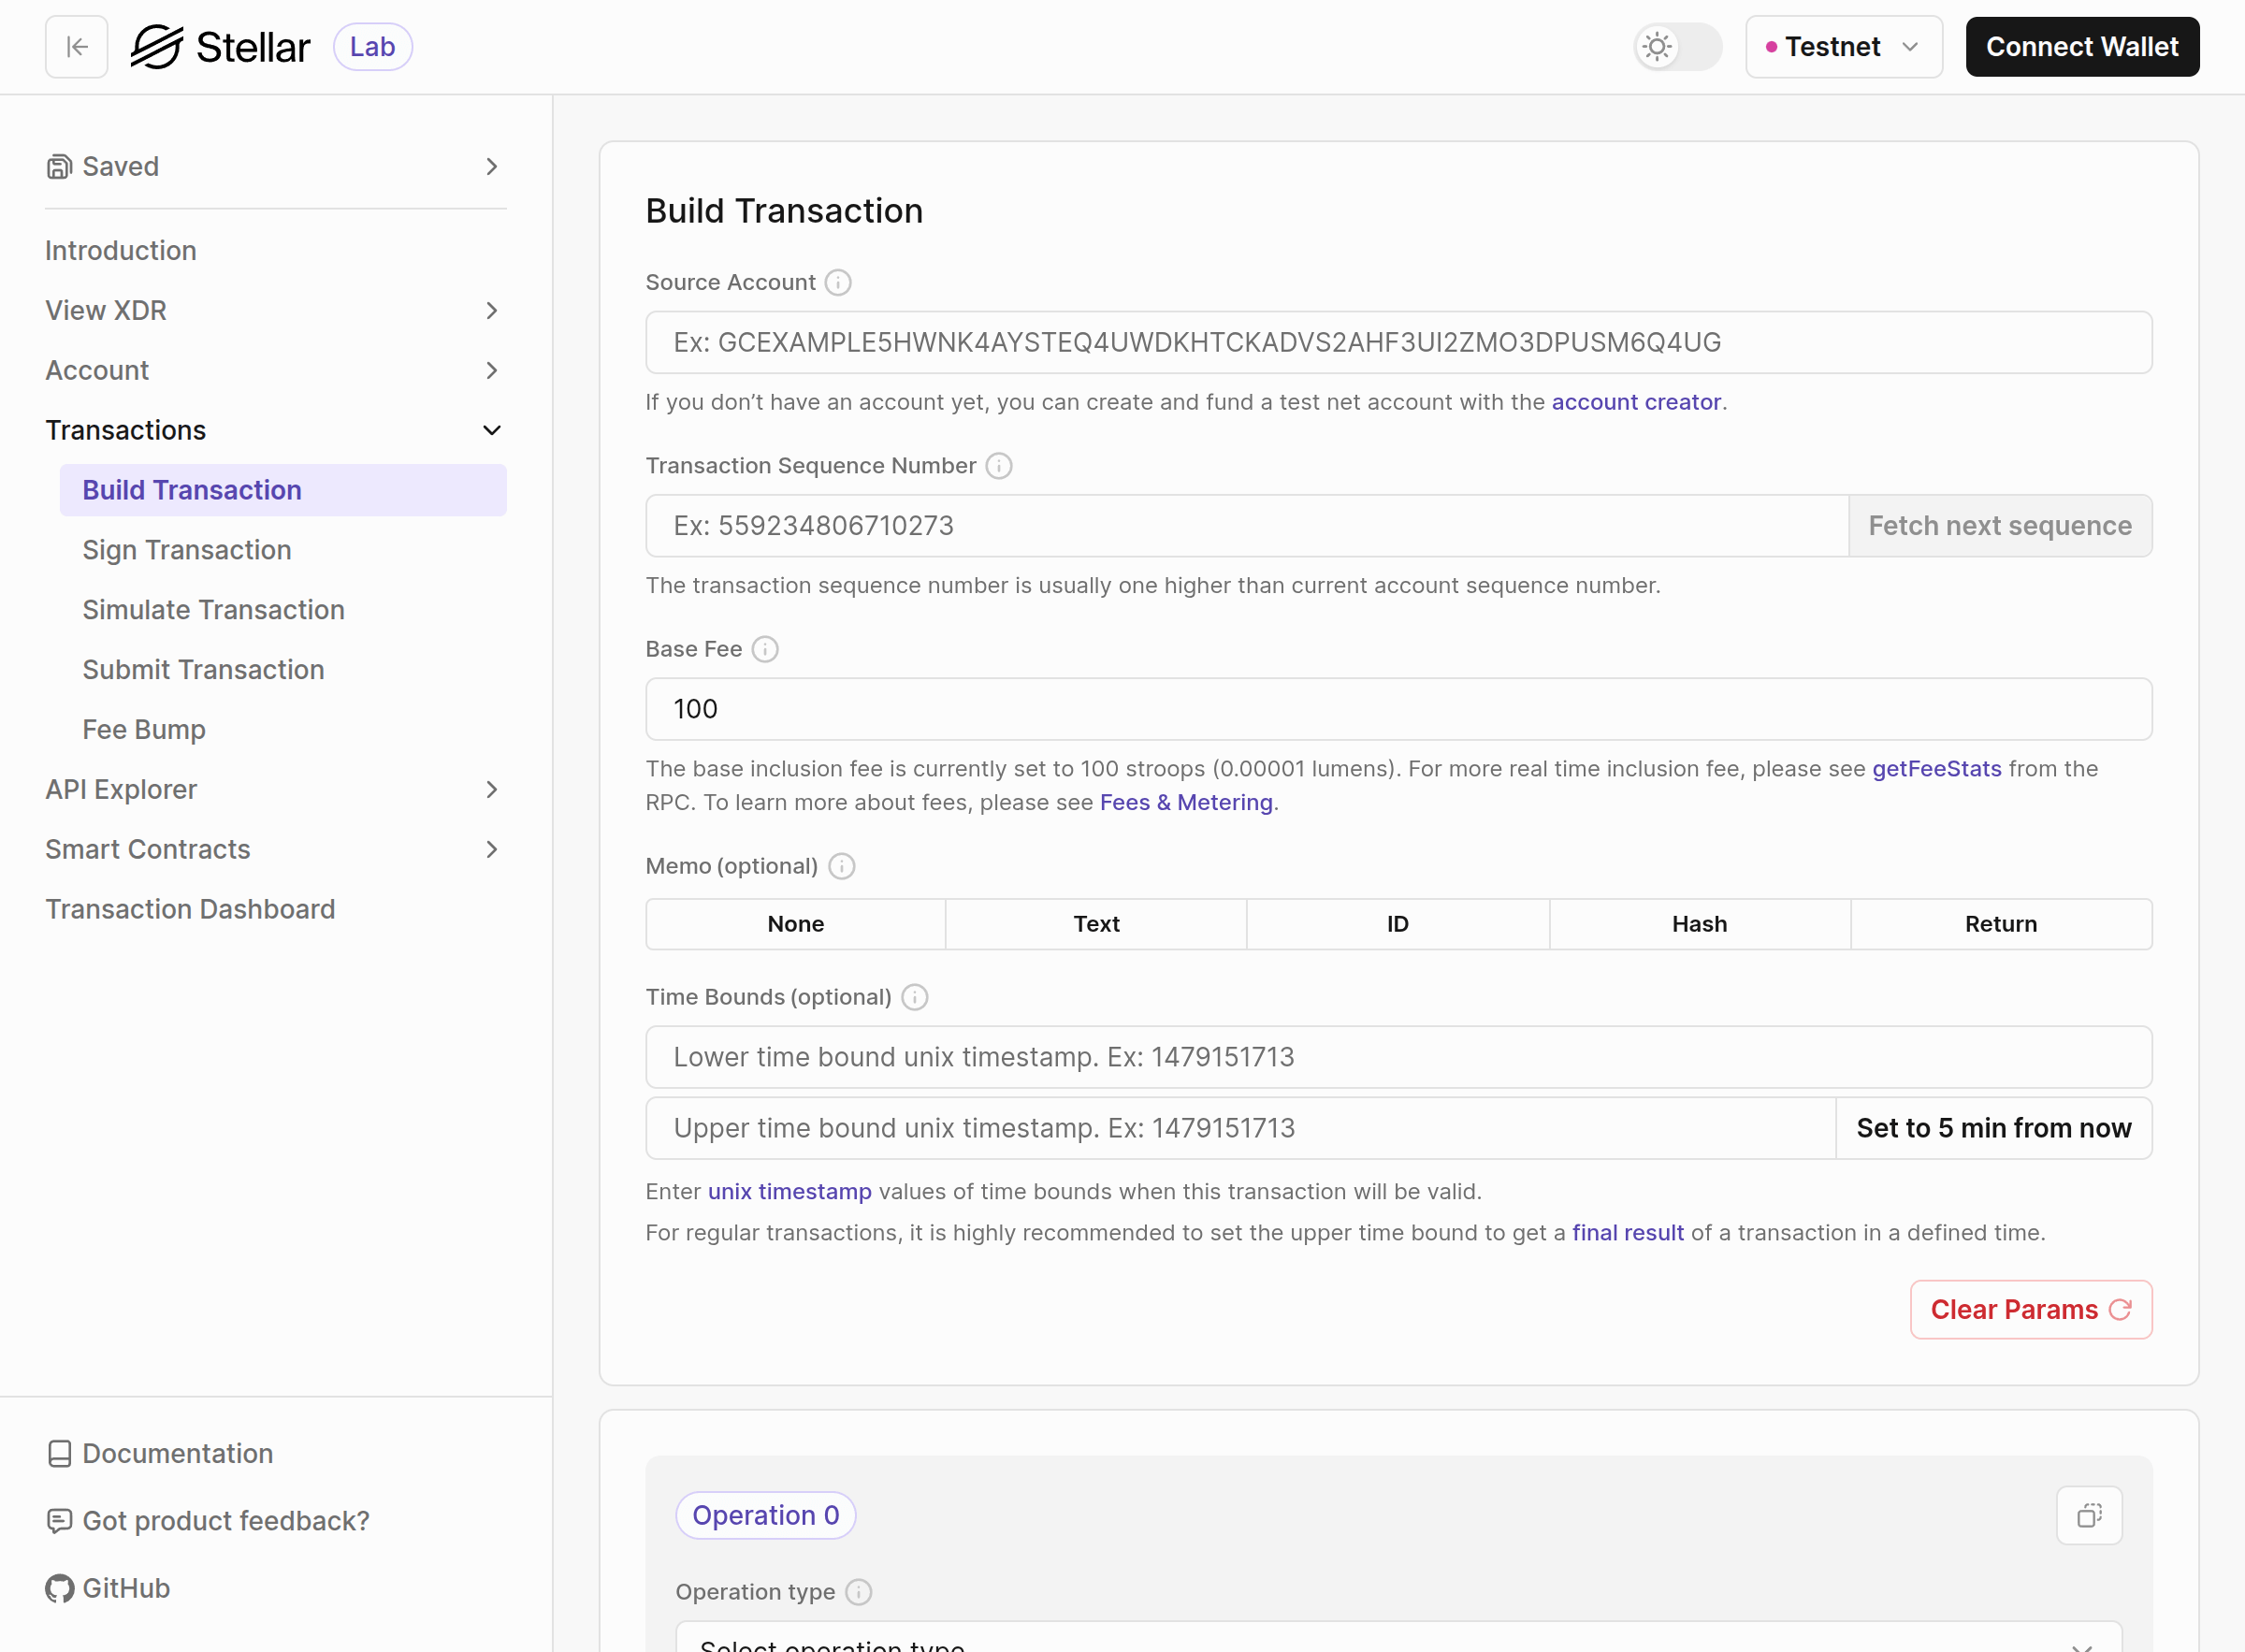Click the Documentation book icon
The height and width of the screenshot is (1652, 2245).
58,1453
